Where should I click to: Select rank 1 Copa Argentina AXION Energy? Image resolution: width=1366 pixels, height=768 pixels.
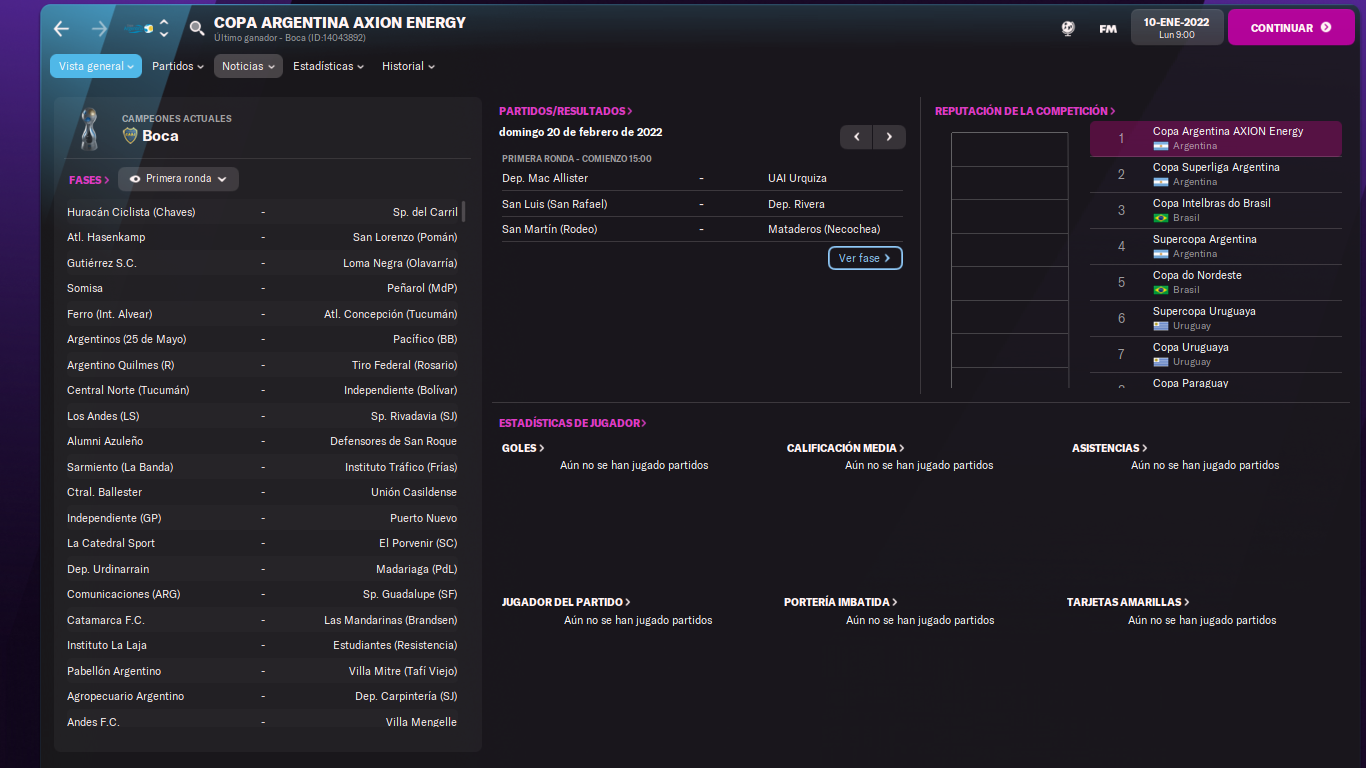(x=1216, y=138)
